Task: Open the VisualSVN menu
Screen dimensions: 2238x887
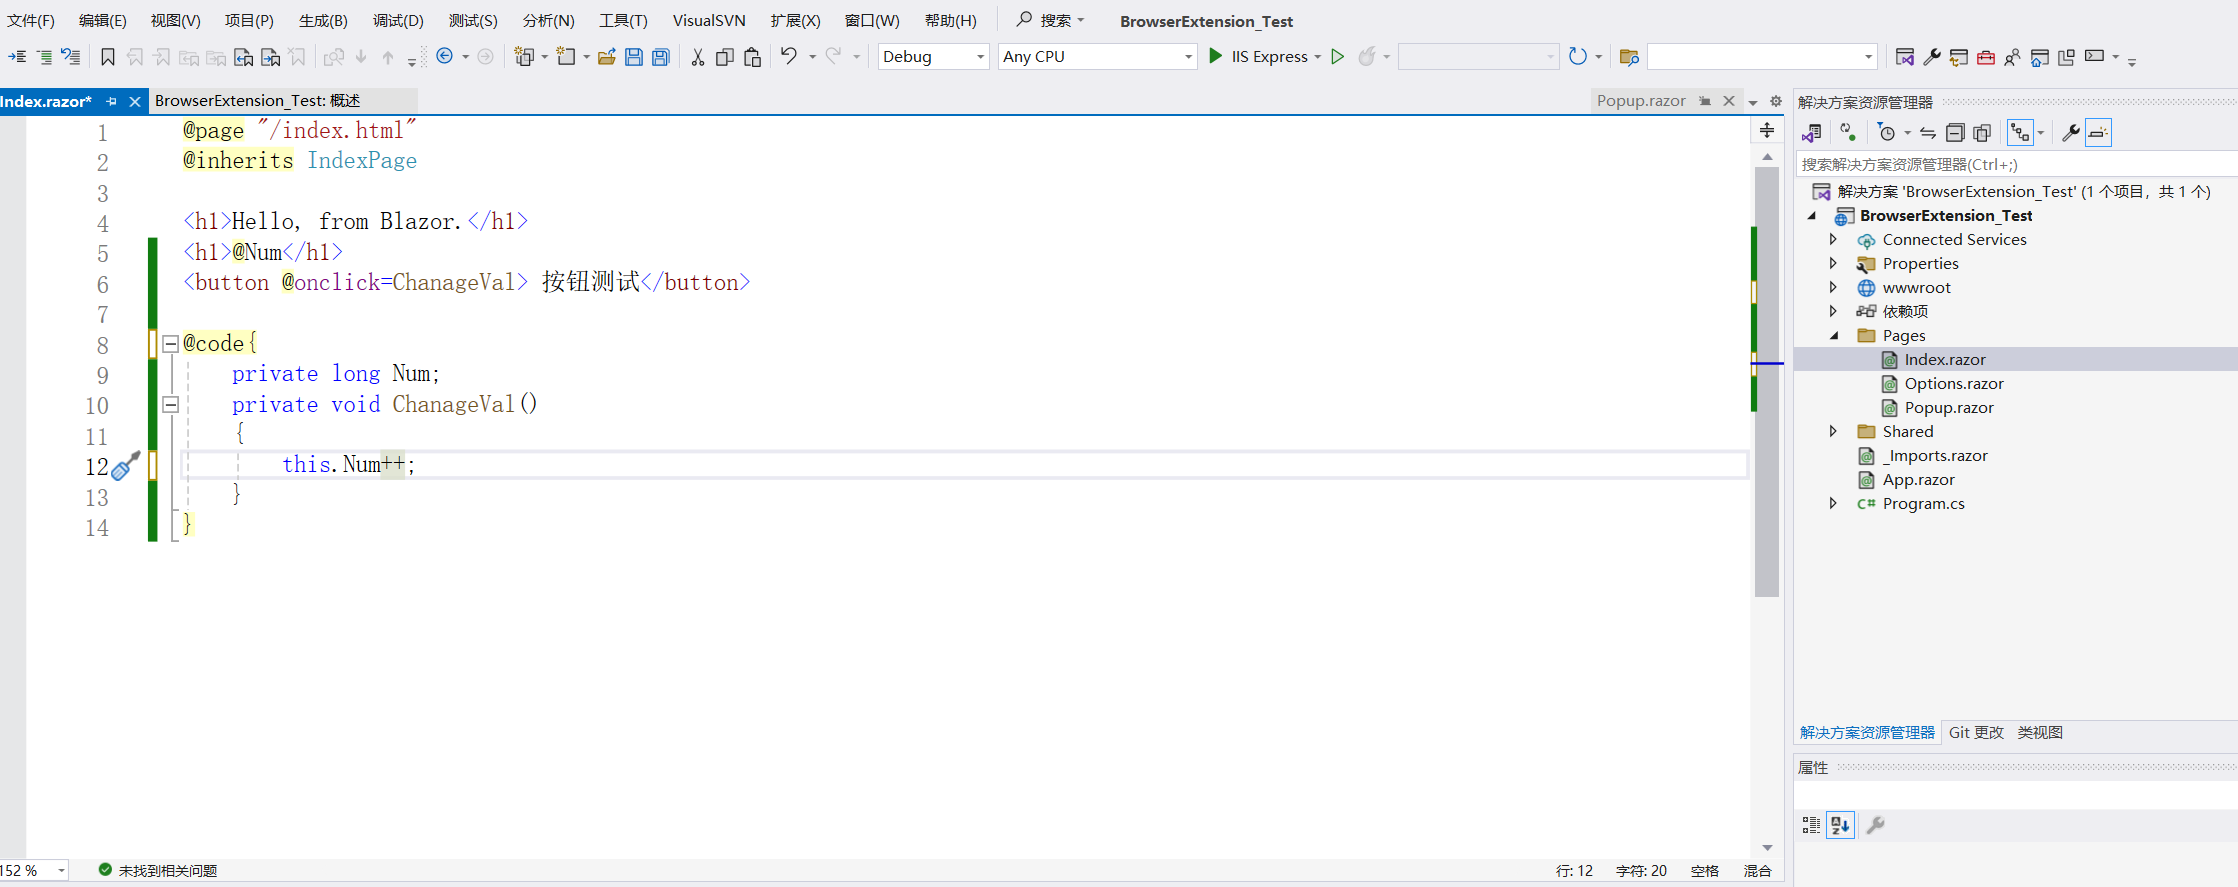Action: [x=709, y=20]
